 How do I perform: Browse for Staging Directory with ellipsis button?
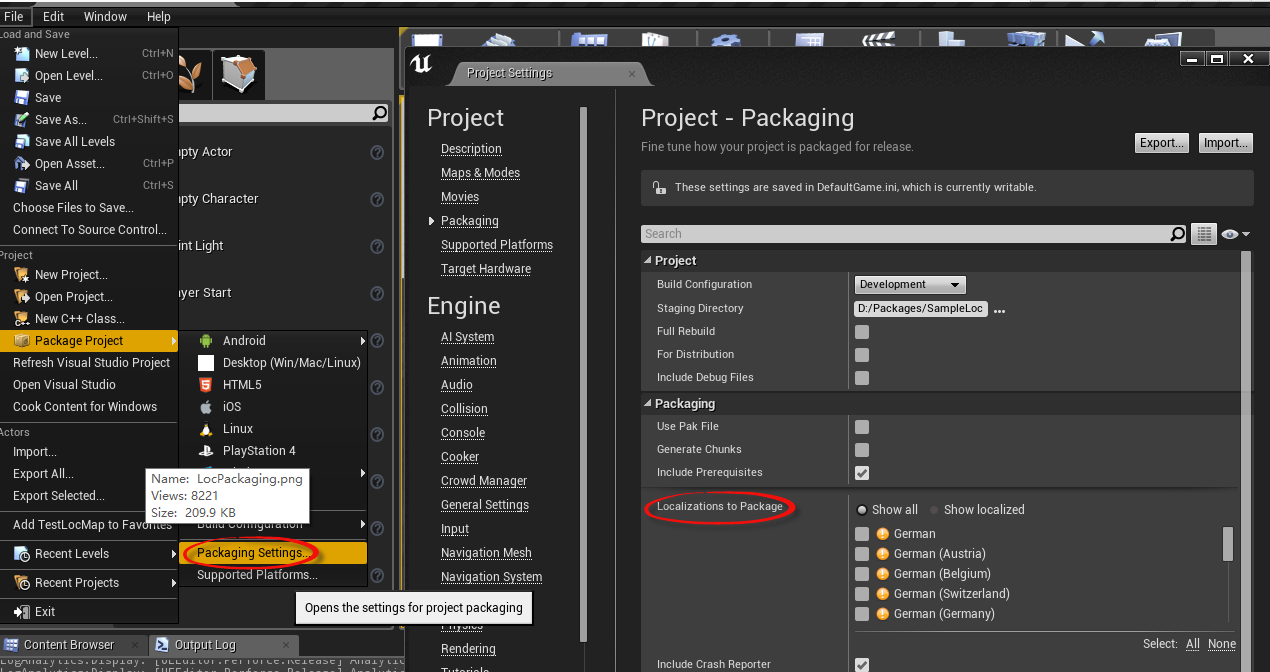pyautogui.click(x=999, y=310)
